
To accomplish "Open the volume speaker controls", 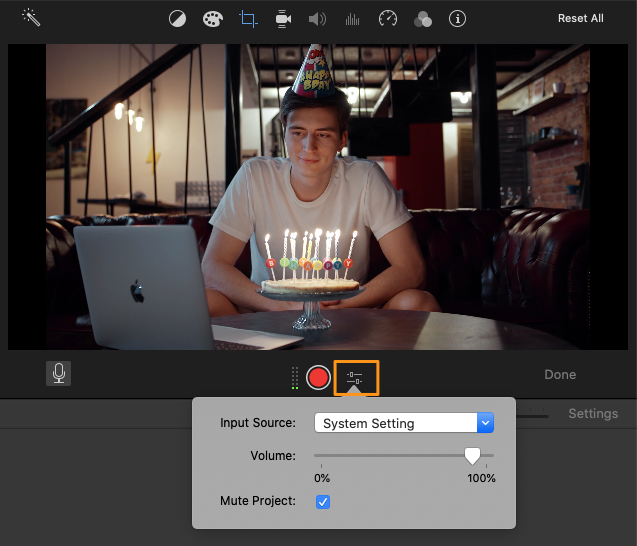I will (x=317, y=19).
